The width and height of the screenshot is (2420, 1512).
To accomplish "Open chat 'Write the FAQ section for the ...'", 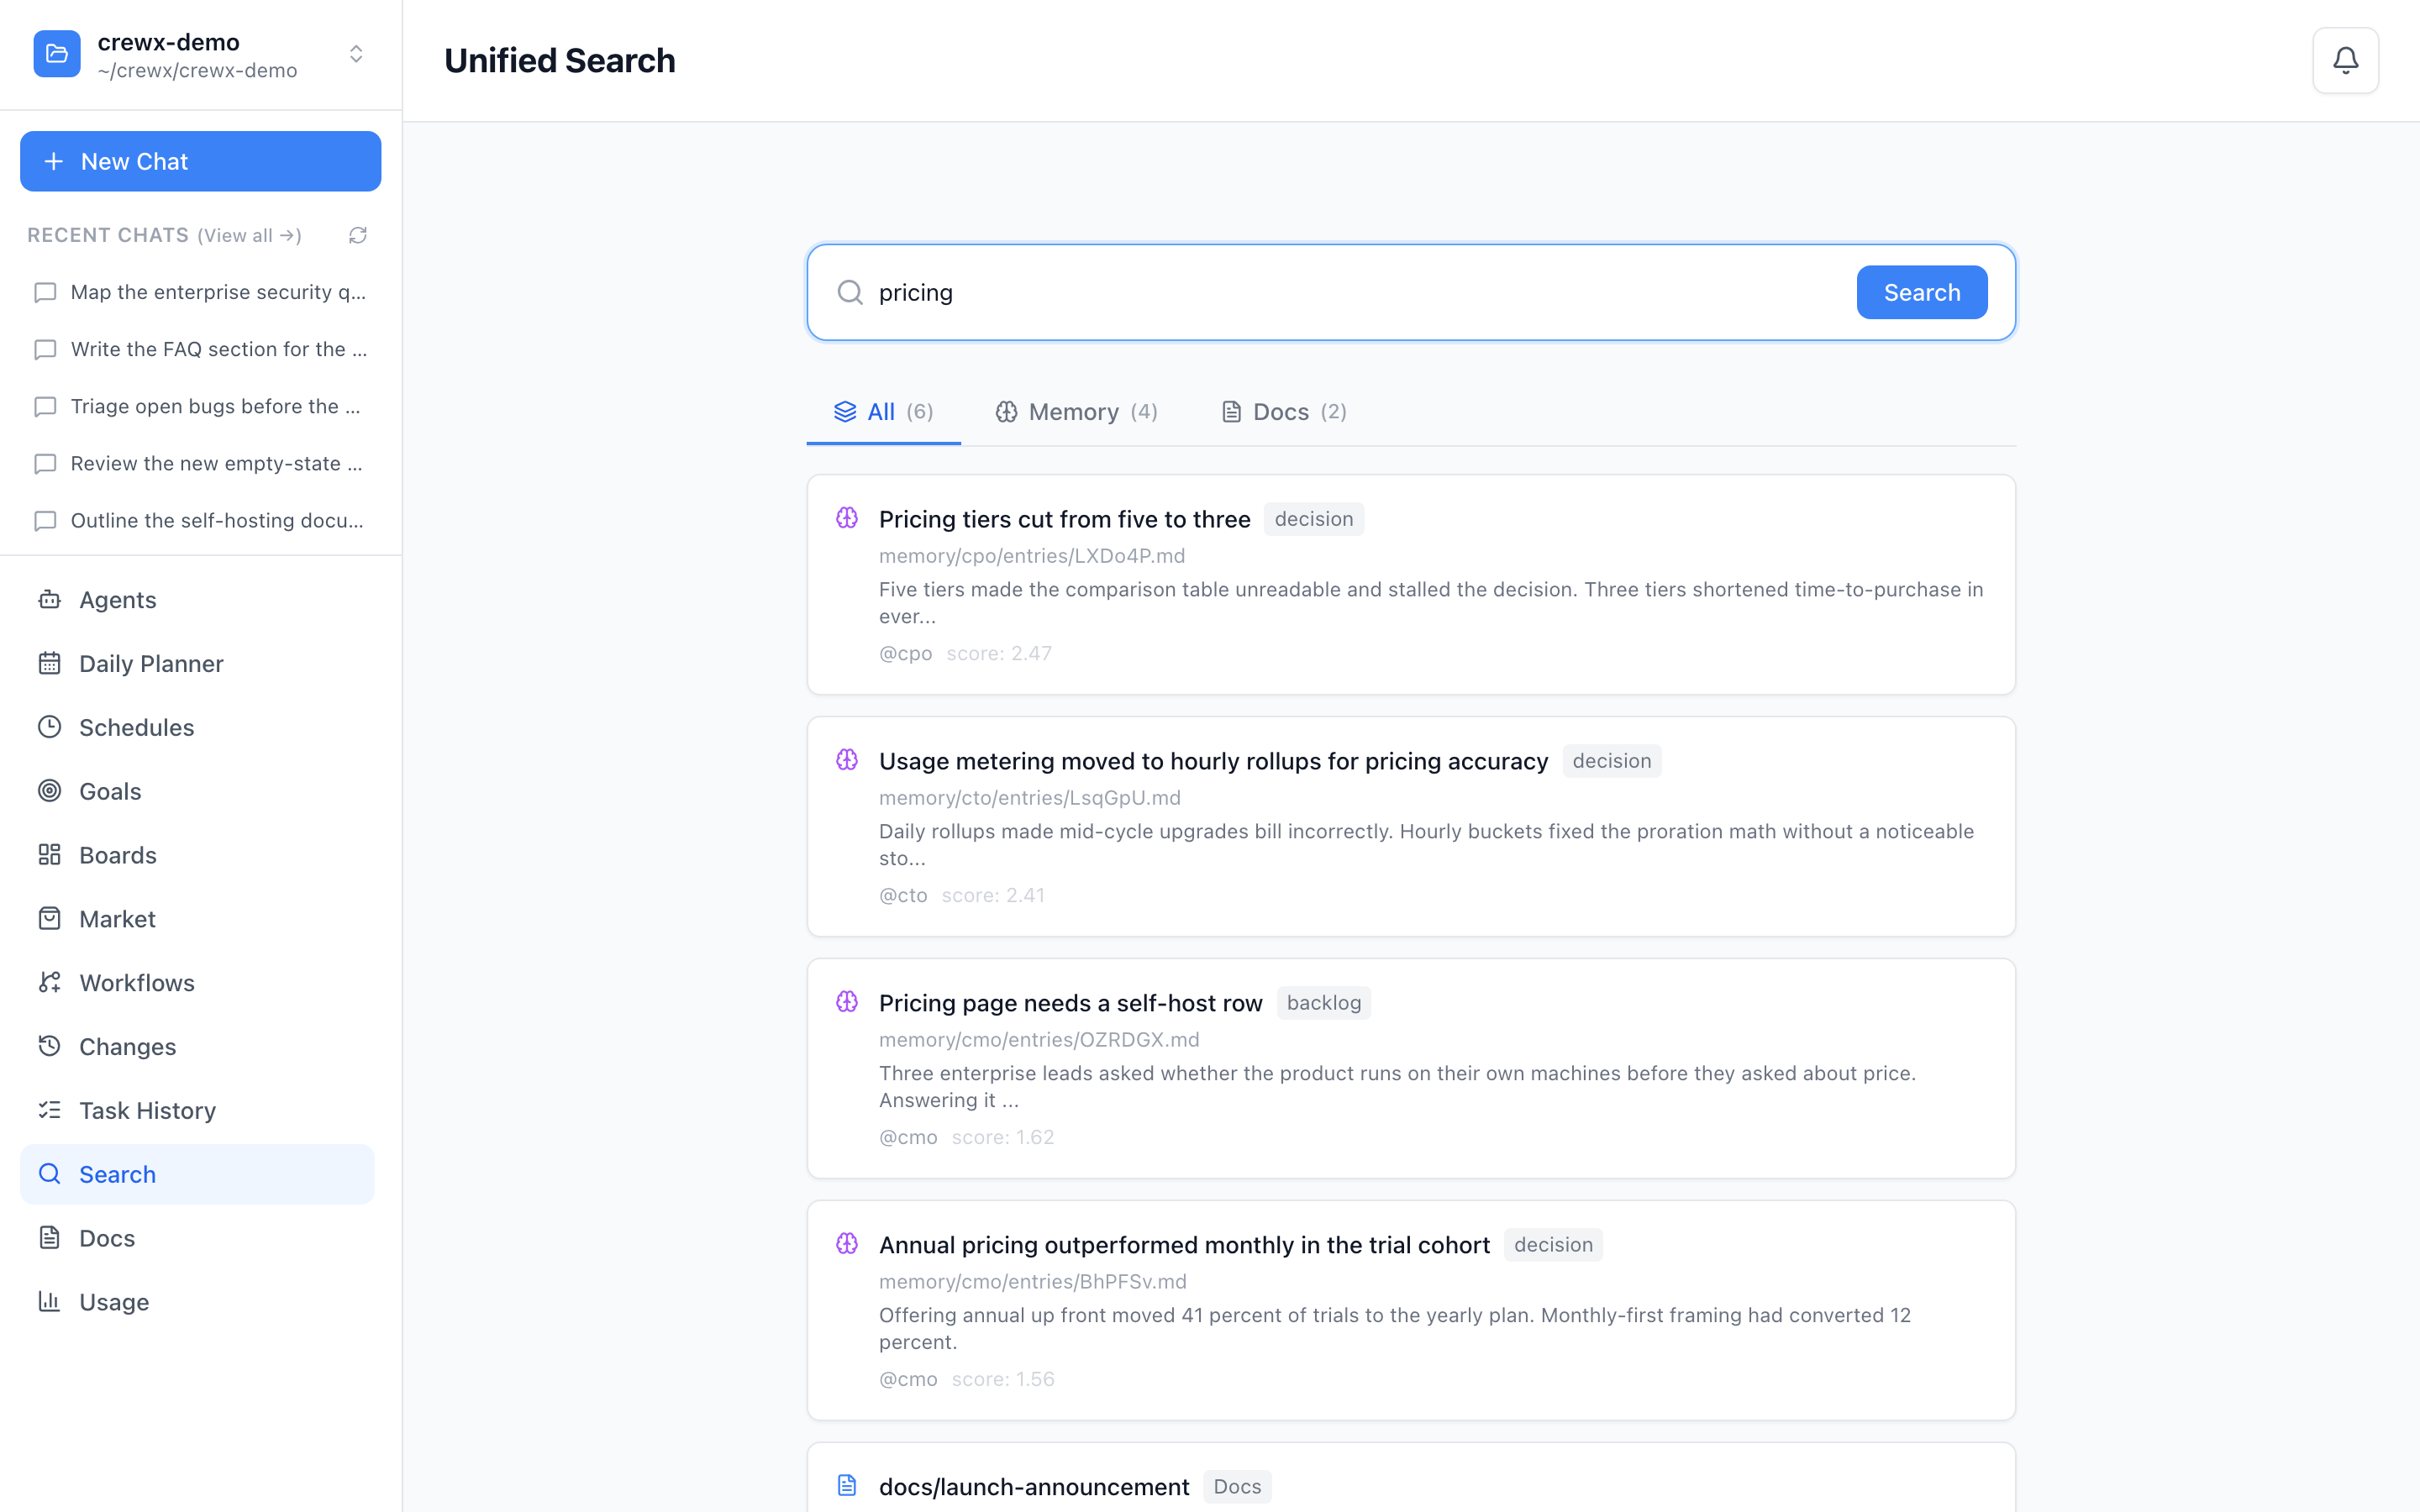I will click(200, 349).
